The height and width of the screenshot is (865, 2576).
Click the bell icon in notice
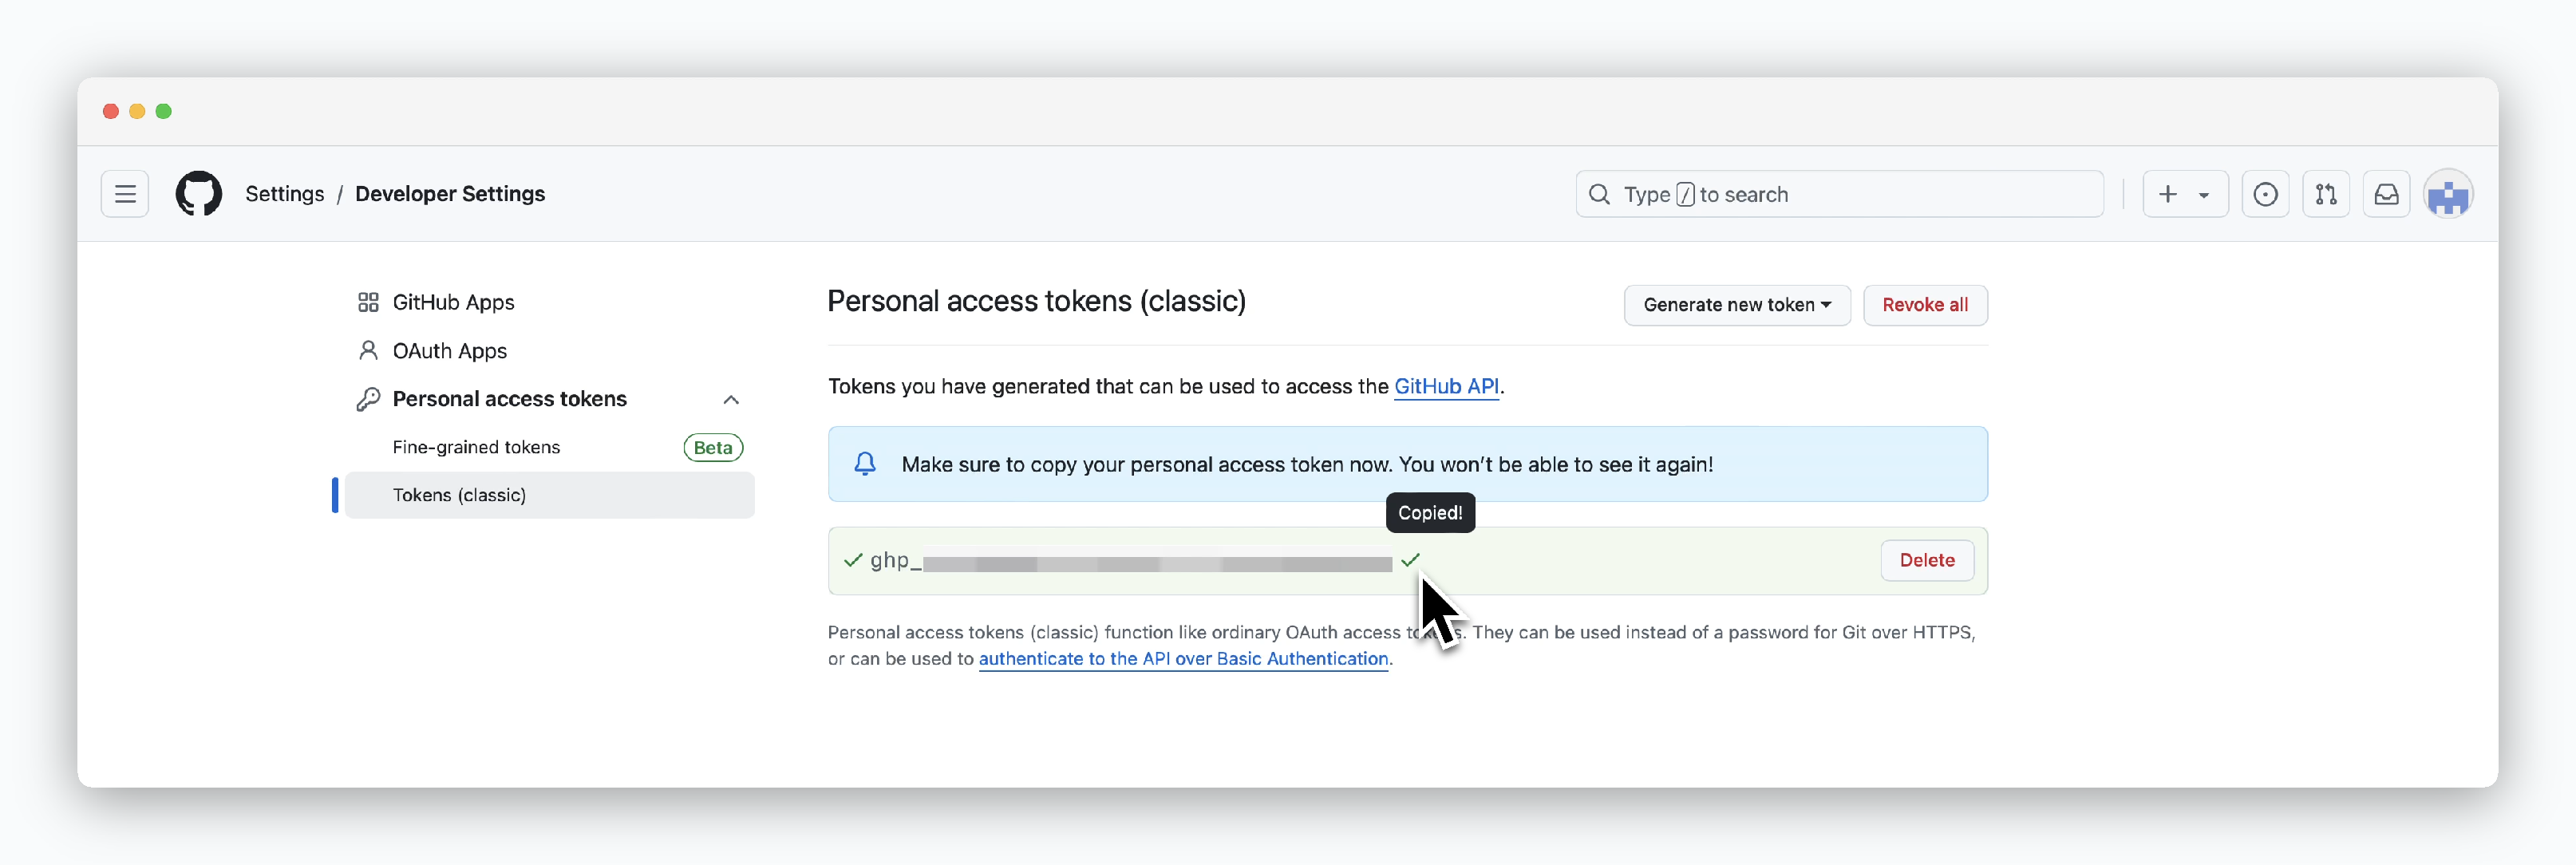pyautogui.click(x=865, y=464)
